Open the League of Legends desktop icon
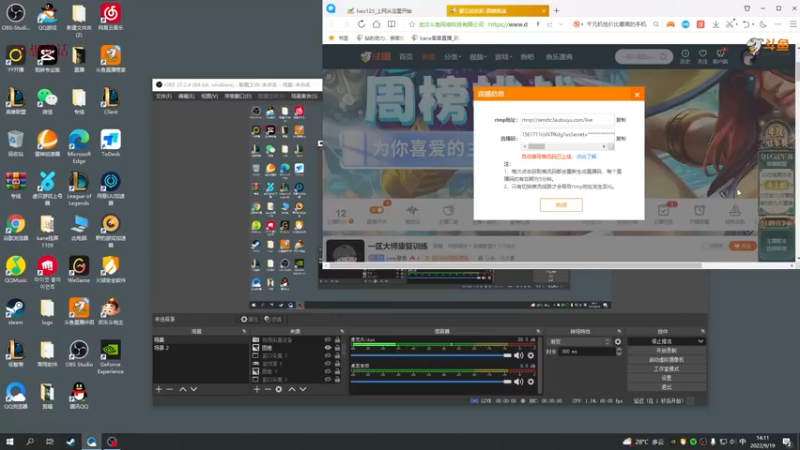800x450 pixels. (x=79, y=188)
